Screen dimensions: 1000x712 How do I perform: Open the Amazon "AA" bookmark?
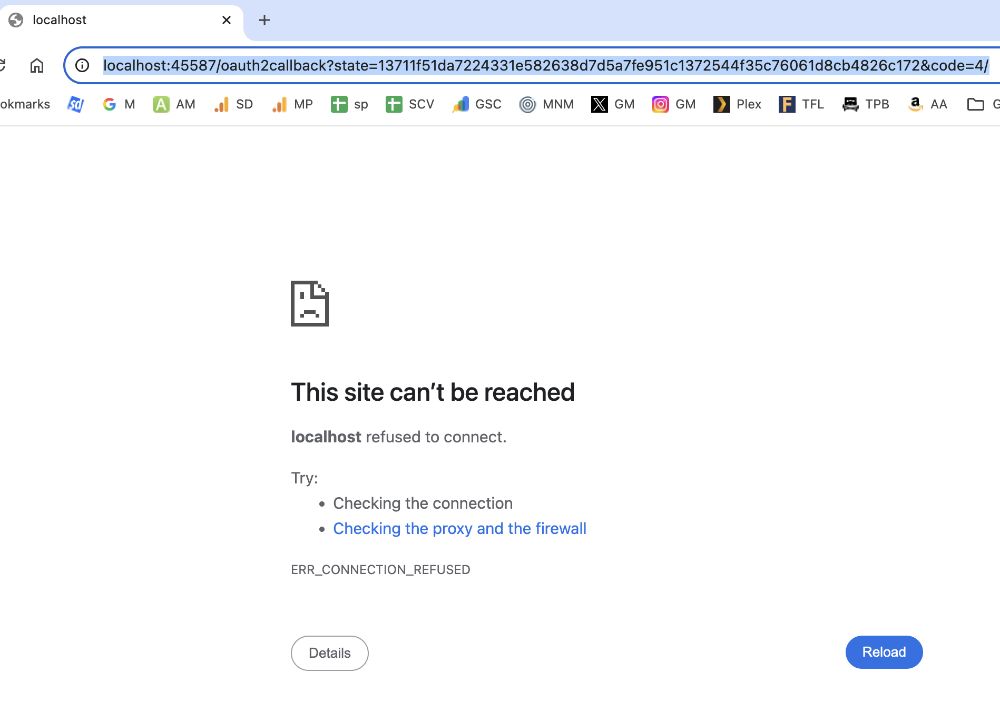(926, 103)
